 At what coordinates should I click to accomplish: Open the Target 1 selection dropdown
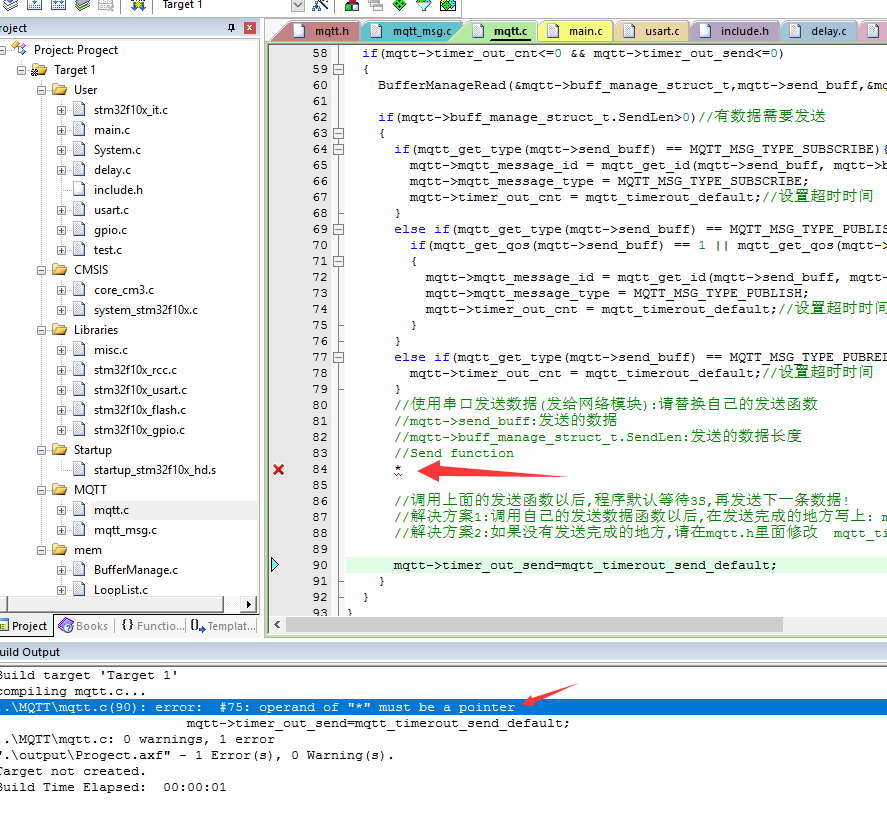[298, 6]
